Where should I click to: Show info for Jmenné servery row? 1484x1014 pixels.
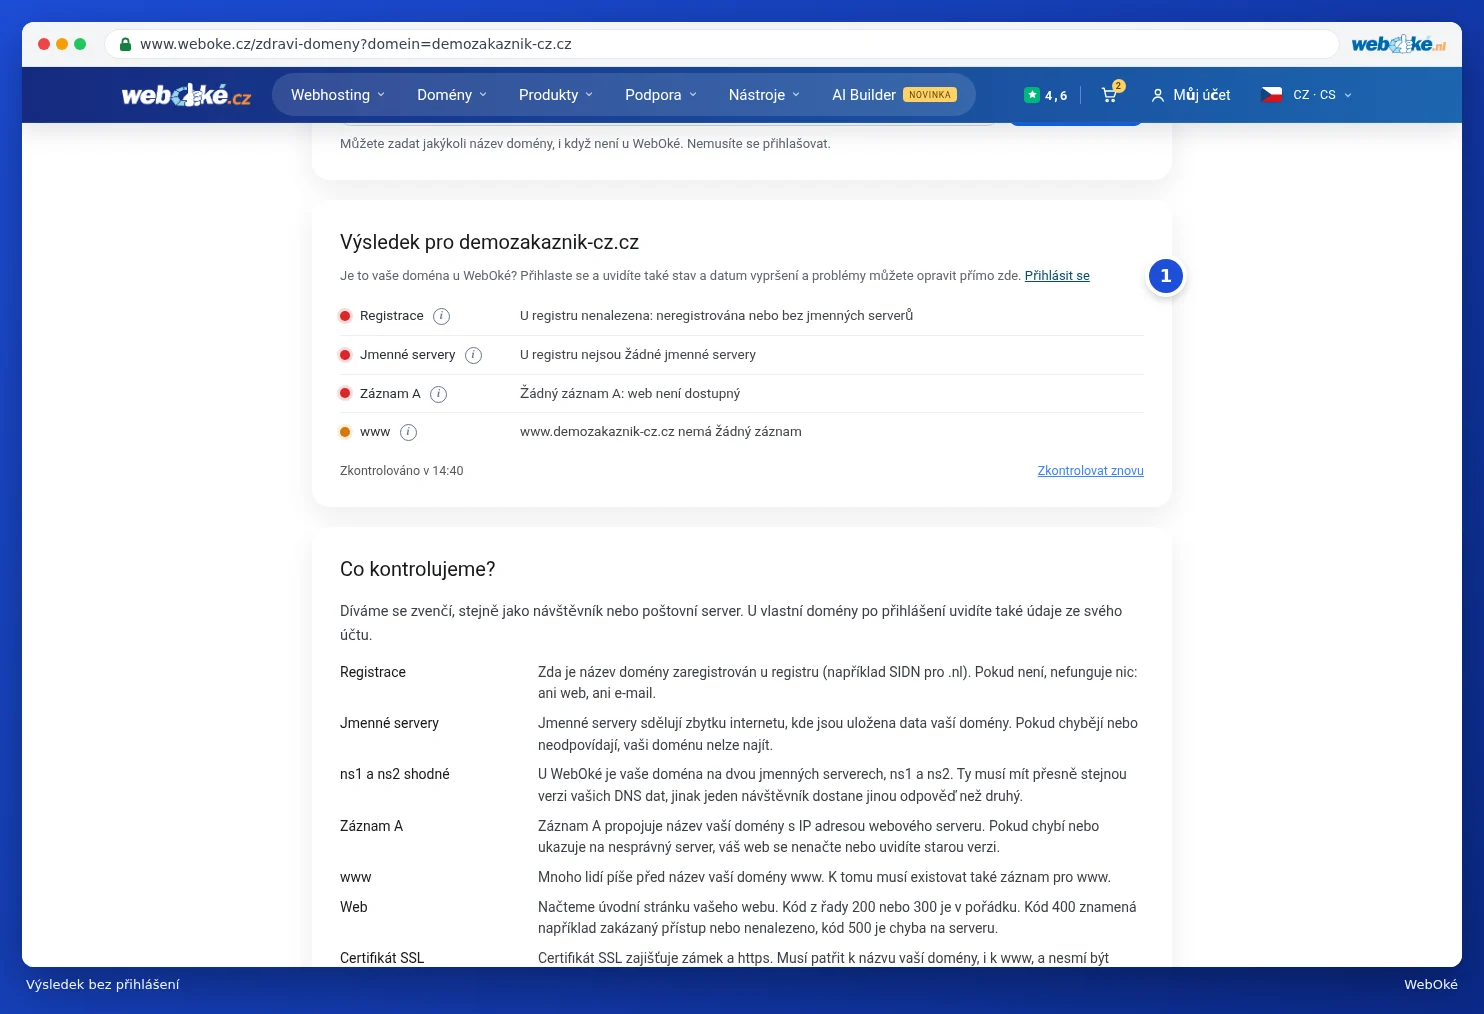[x=474, y=355]
